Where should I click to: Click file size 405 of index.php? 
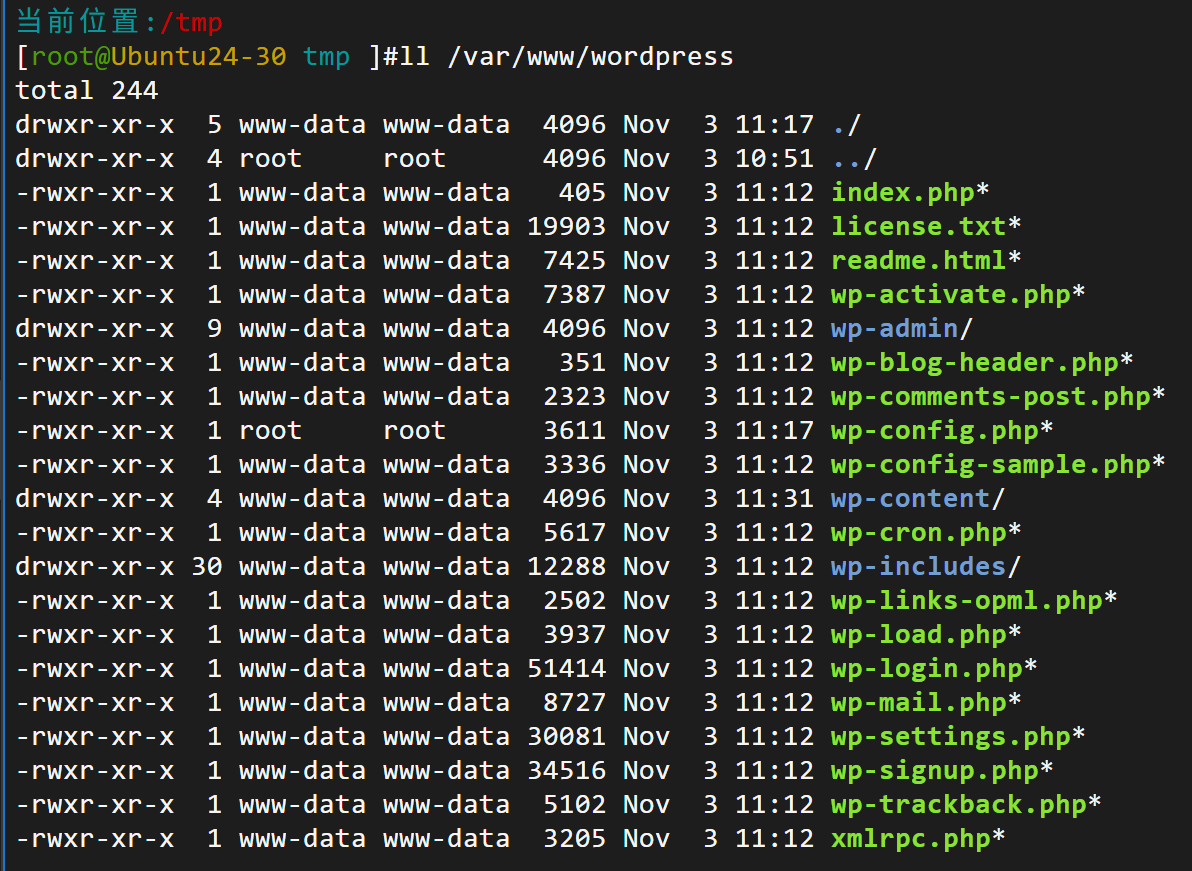tap(582, 193)
